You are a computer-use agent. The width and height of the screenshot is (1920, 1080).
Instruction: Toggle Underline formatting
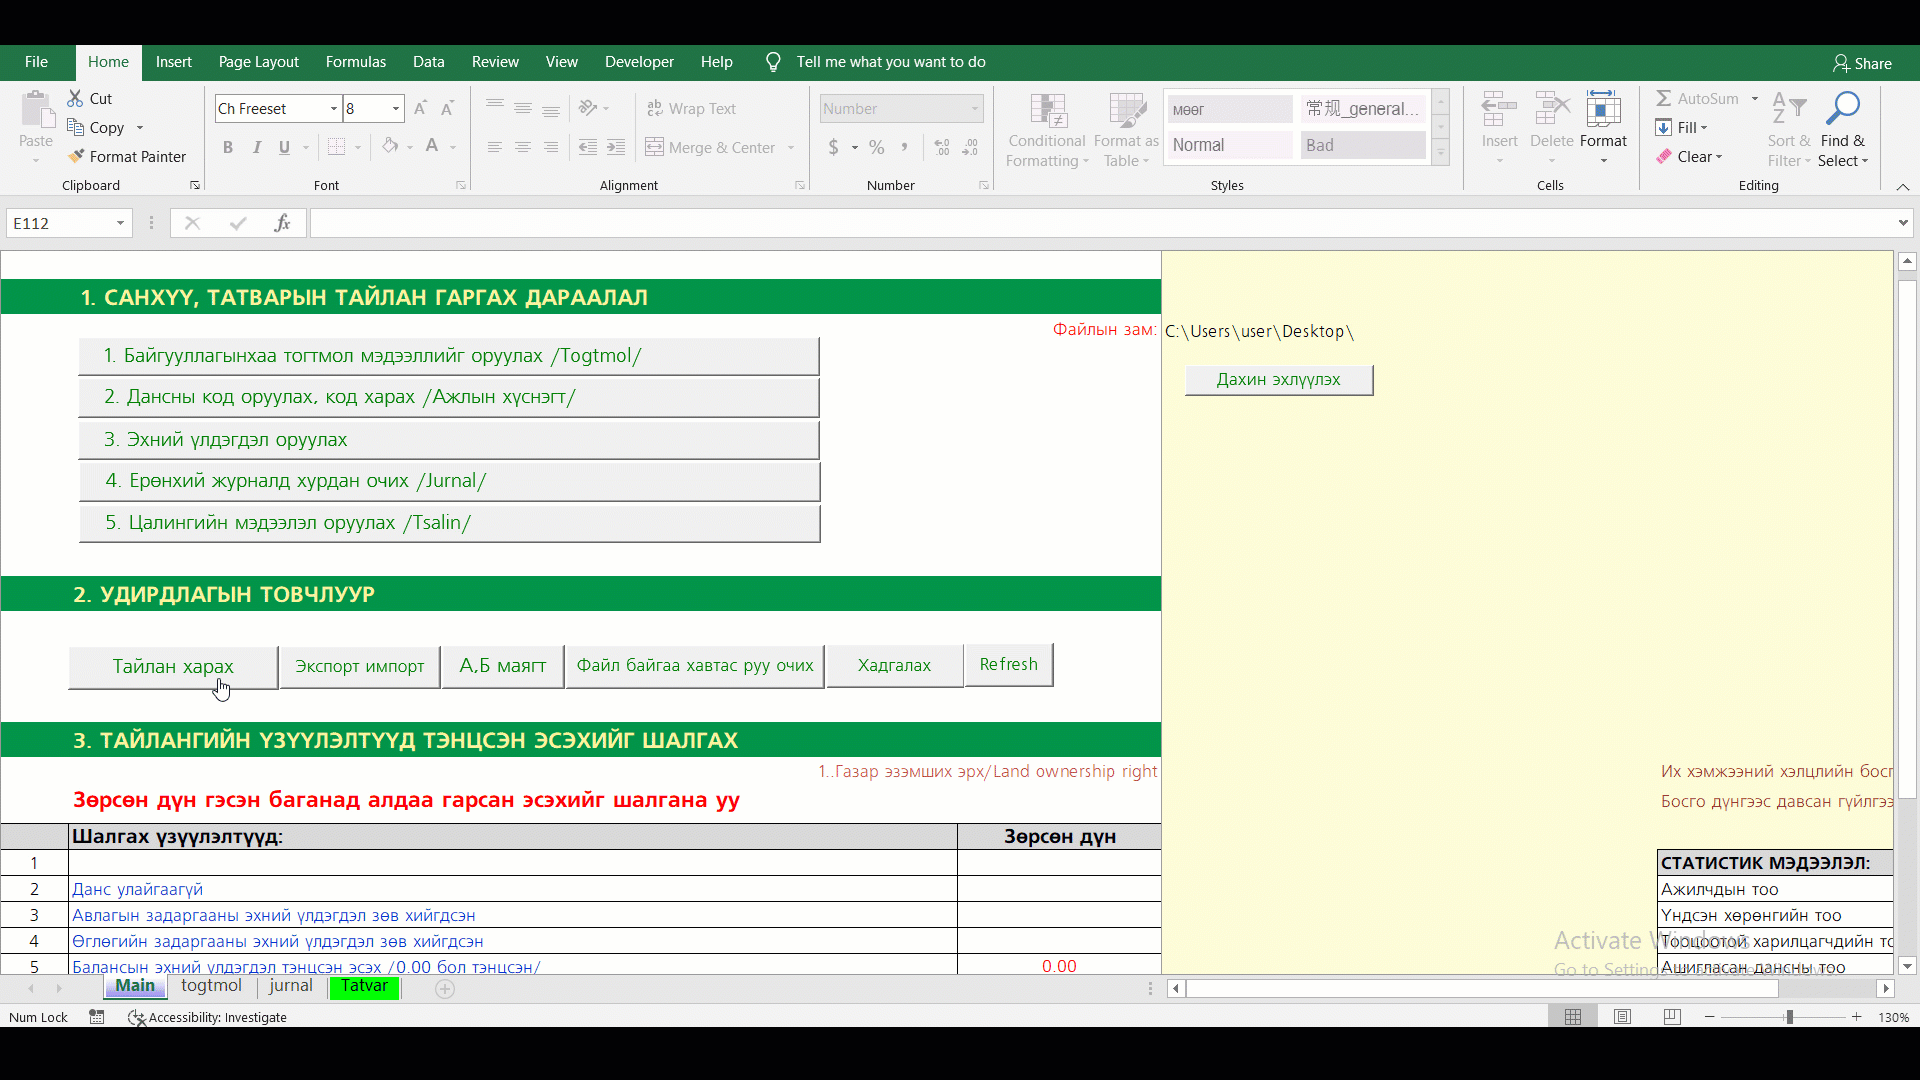pyautogui.click(x=284, y=147)
